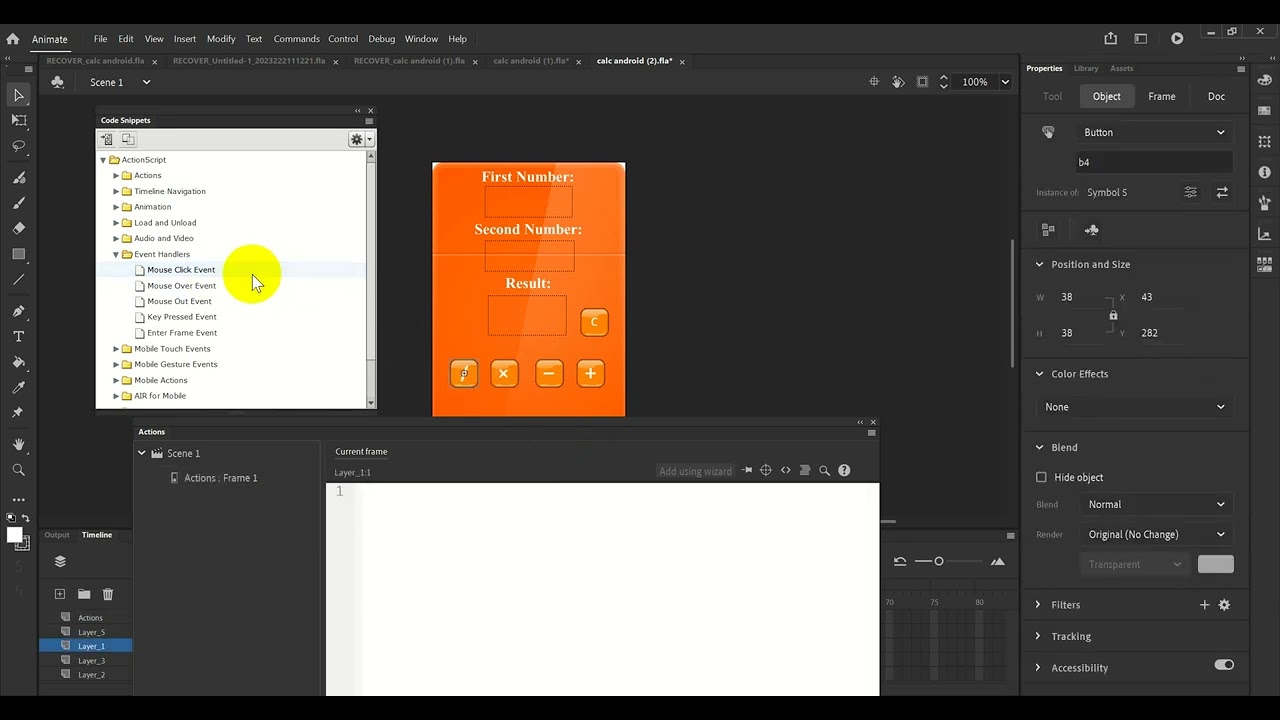Click the Swap Symbol icon
Screen dimensions: 1280x720
(1222, 192)
